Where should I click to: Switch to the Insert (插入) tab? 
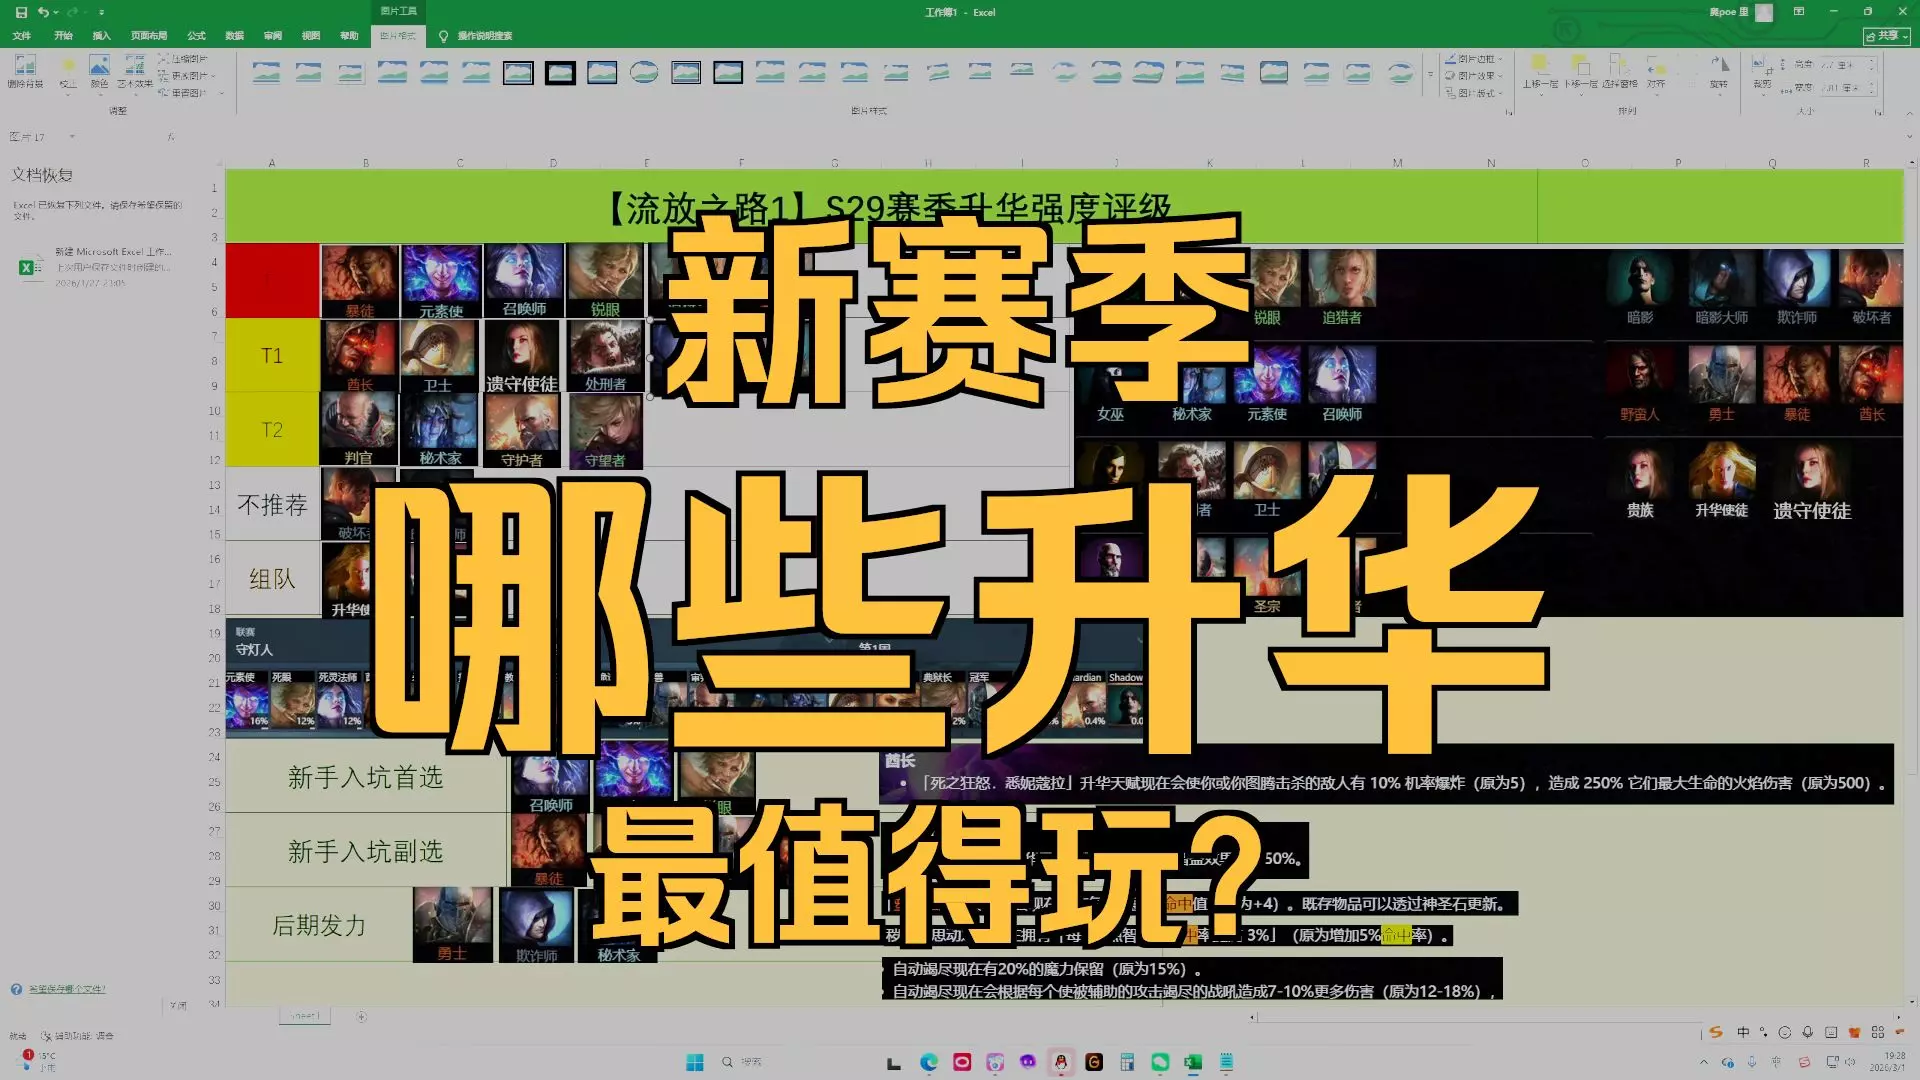click(101, 35)
